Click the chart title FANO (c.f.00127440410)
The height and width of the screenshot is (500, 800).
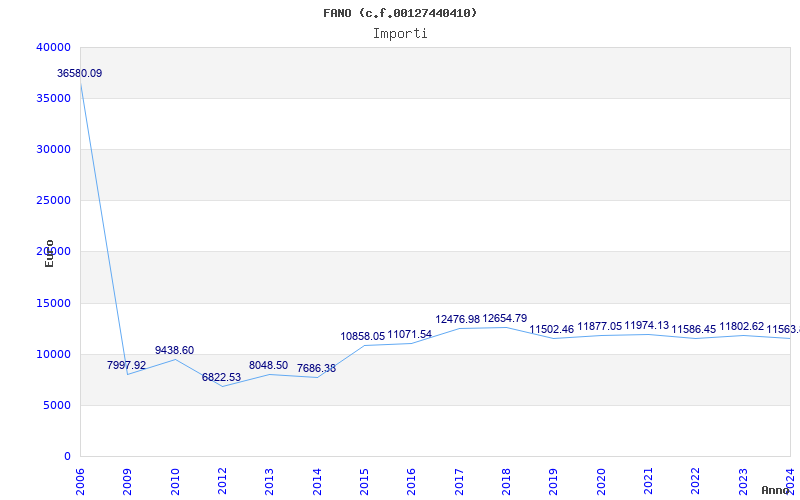(x=400, y=13)
